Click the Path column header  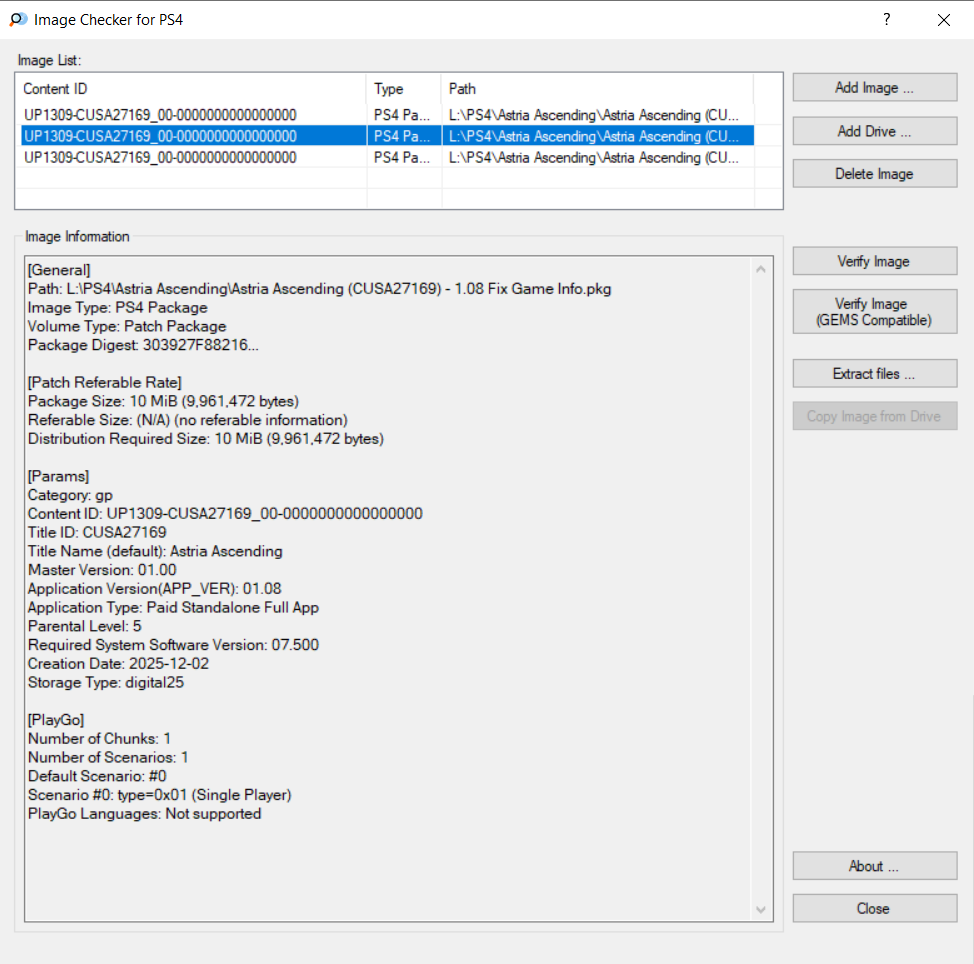(596, 89)
